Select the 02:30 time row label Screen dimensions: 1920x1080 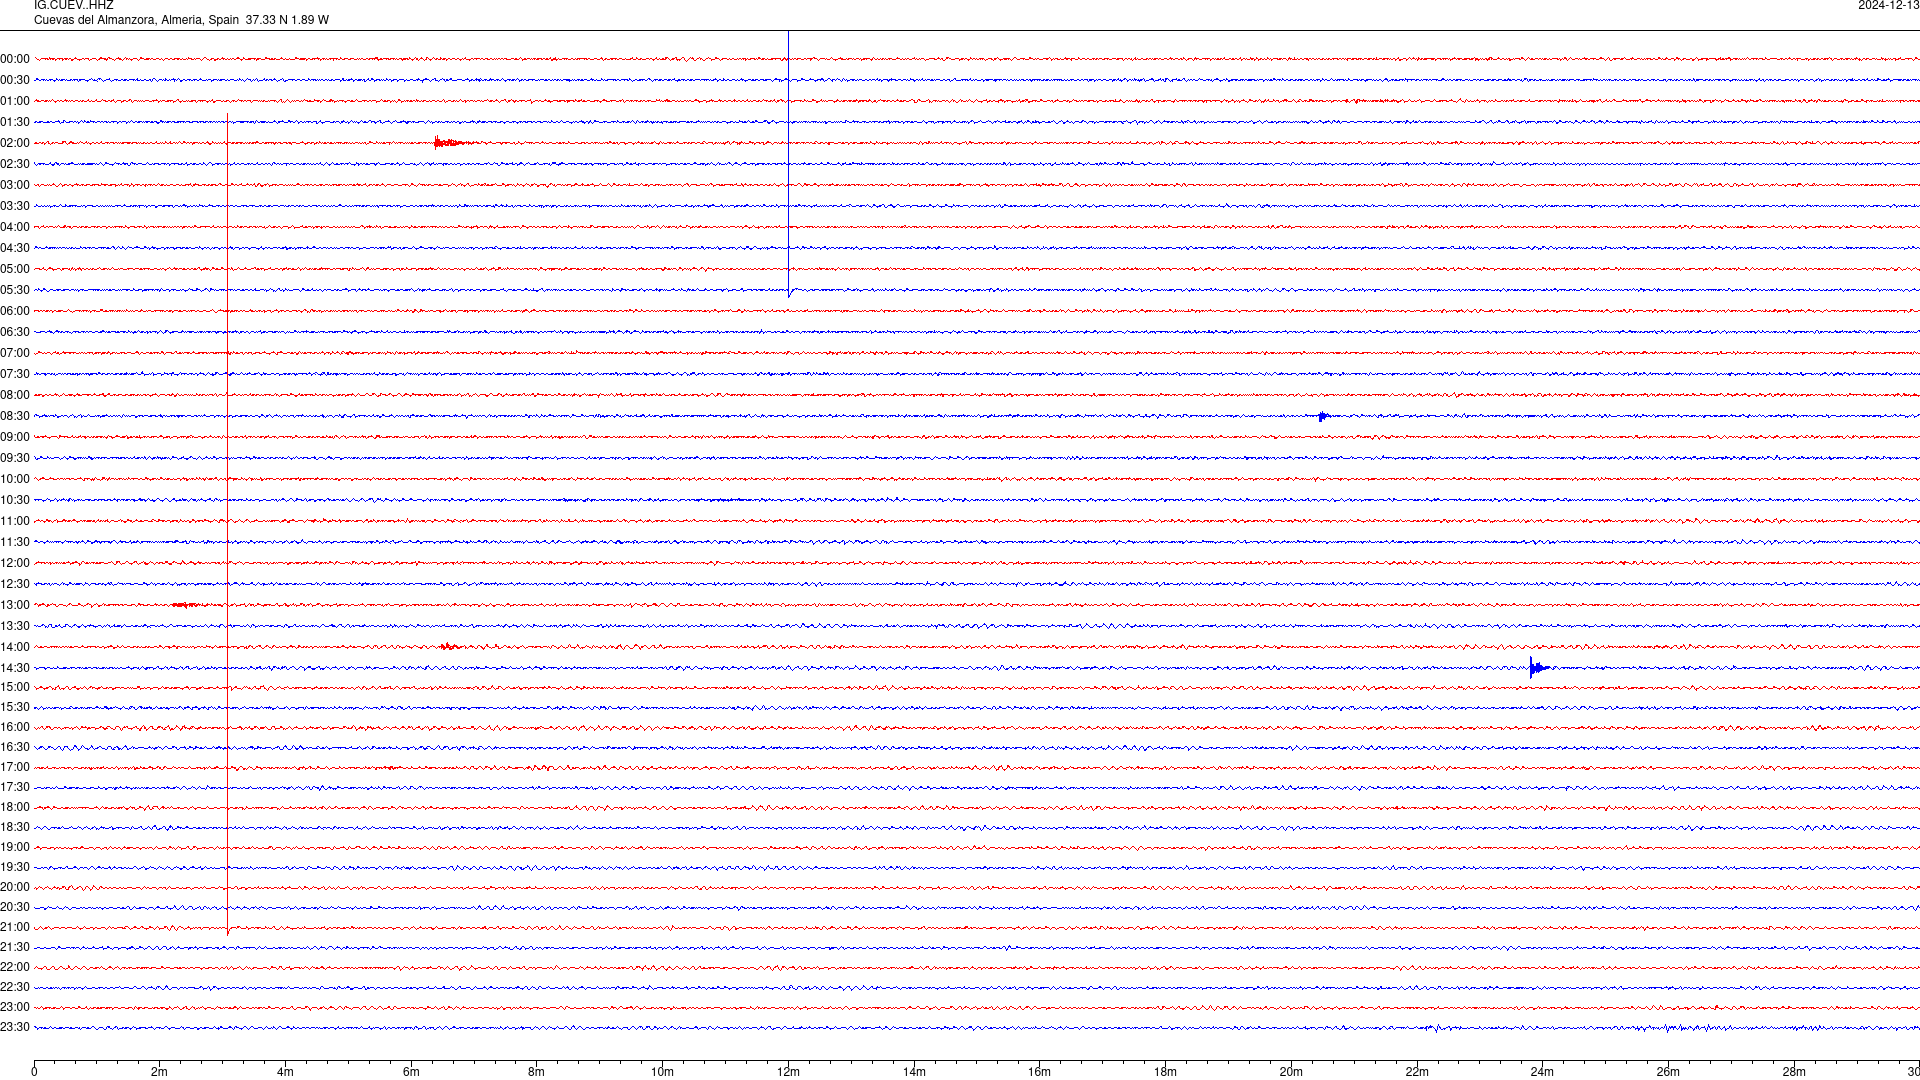15,164
